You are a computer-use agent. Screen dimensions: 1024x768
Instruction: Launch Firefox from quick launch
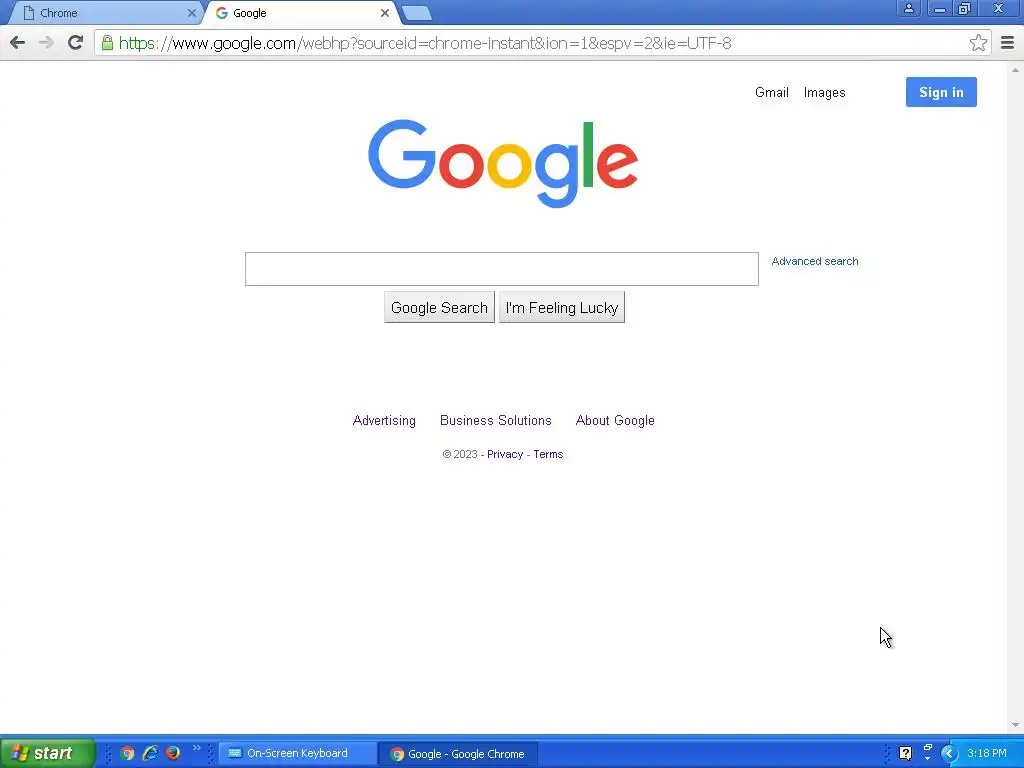click(x=173, y=754)
